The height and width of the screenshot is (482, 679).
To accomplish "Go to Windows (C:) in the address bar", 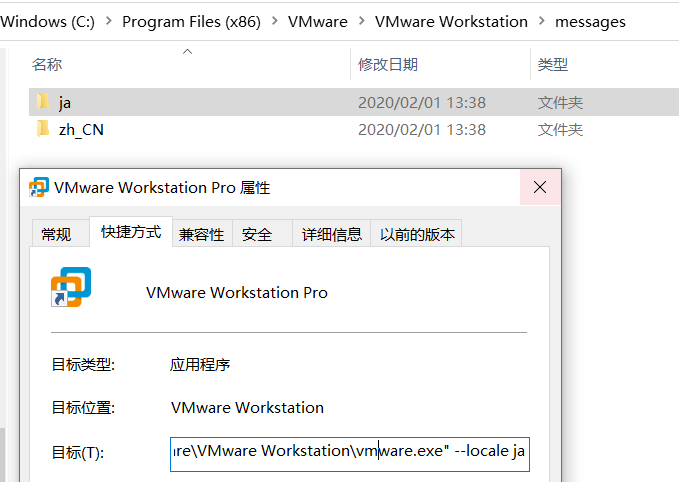I will (47, 21).
